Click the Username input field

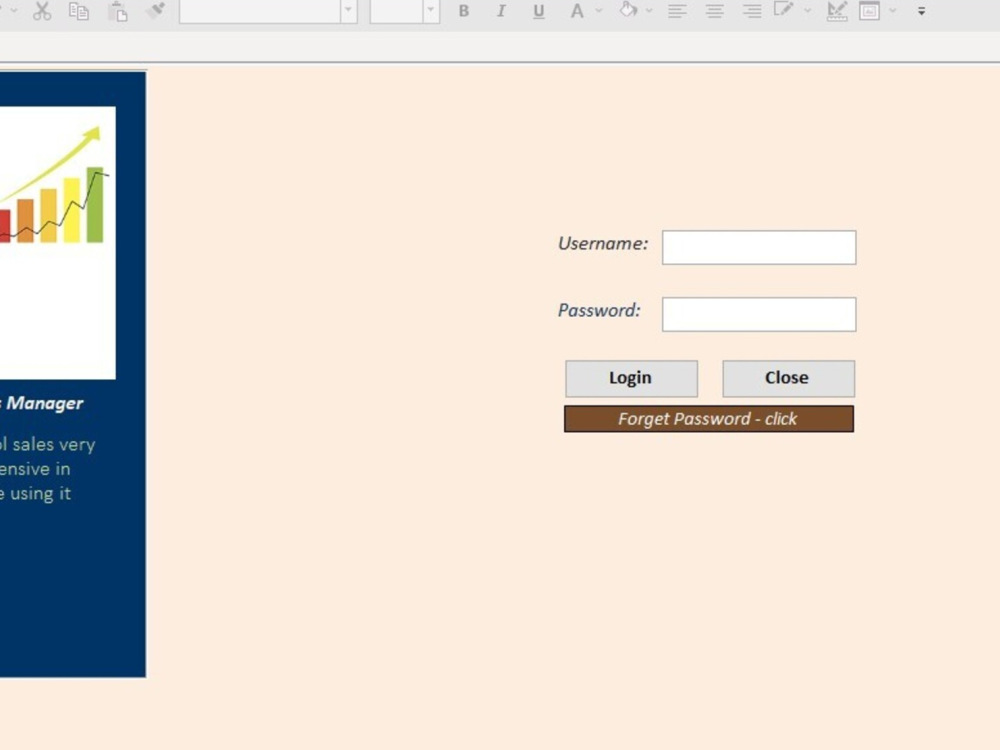pyautogui.click(x=759, y=247)
